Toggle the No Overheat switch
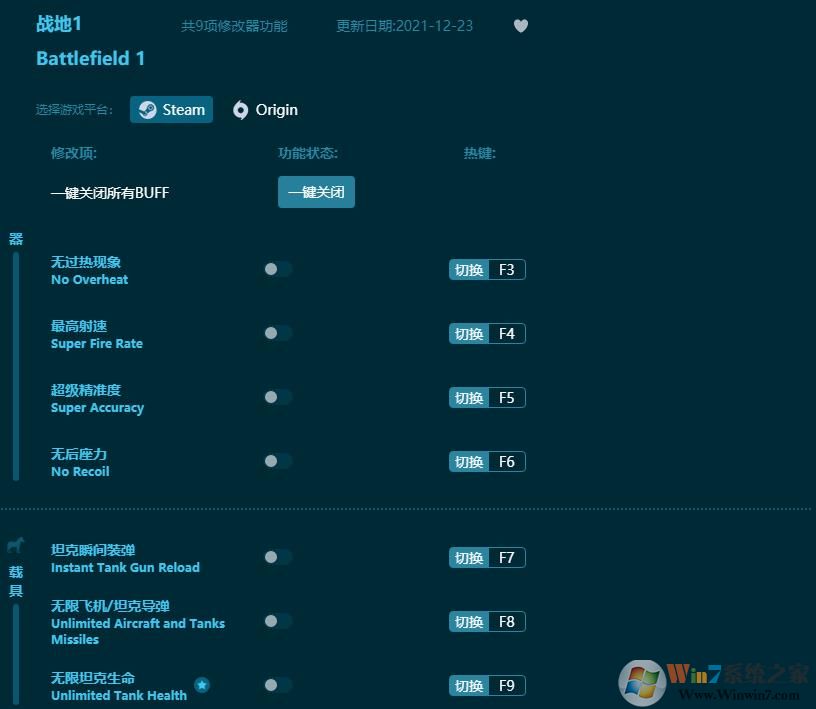 pyautogui.click(x=278, y=269)
